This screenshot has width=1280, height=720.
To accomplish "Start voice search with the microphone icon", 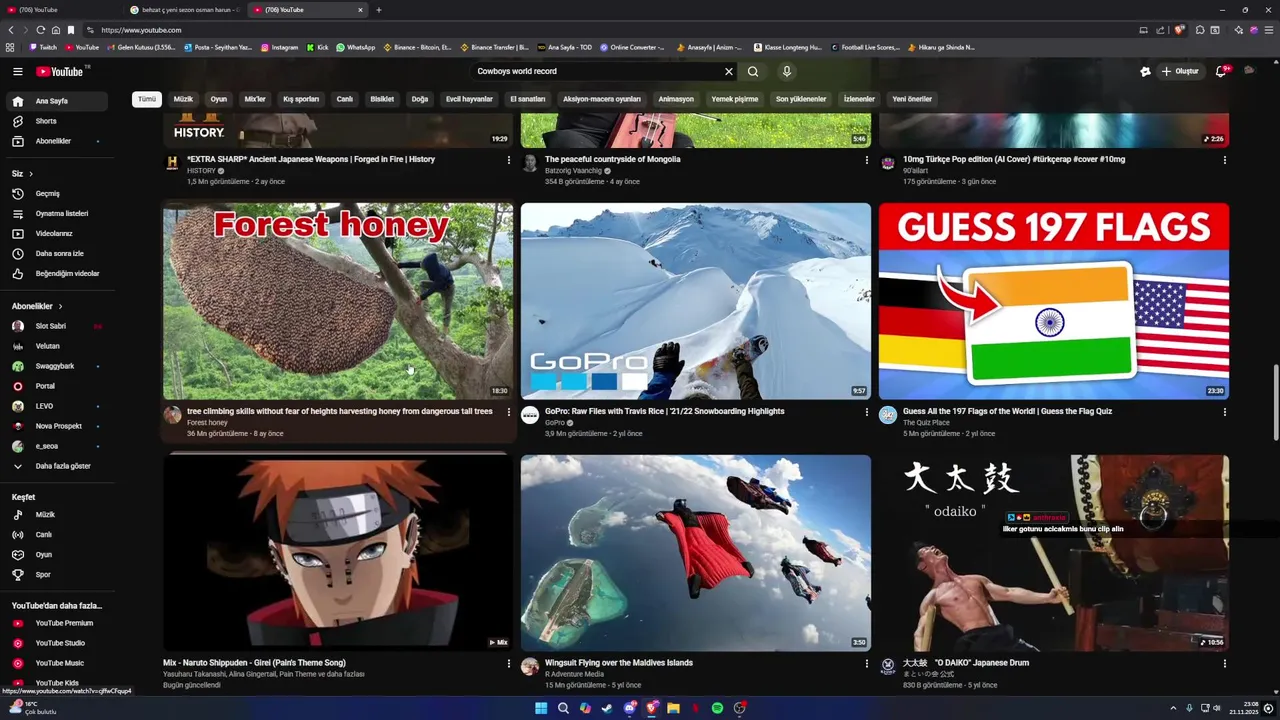I will click(x=787, y=71).
